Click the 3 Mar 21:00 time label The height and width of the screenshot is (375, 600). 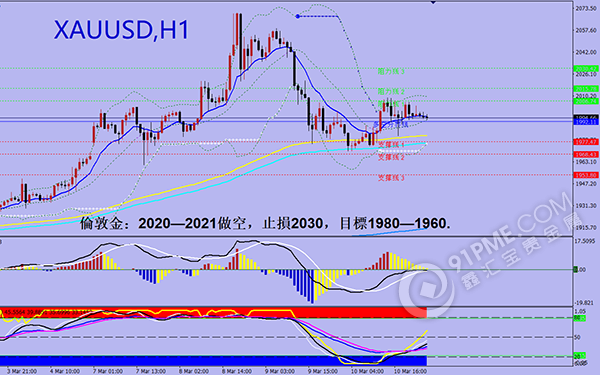pos(21,371)
